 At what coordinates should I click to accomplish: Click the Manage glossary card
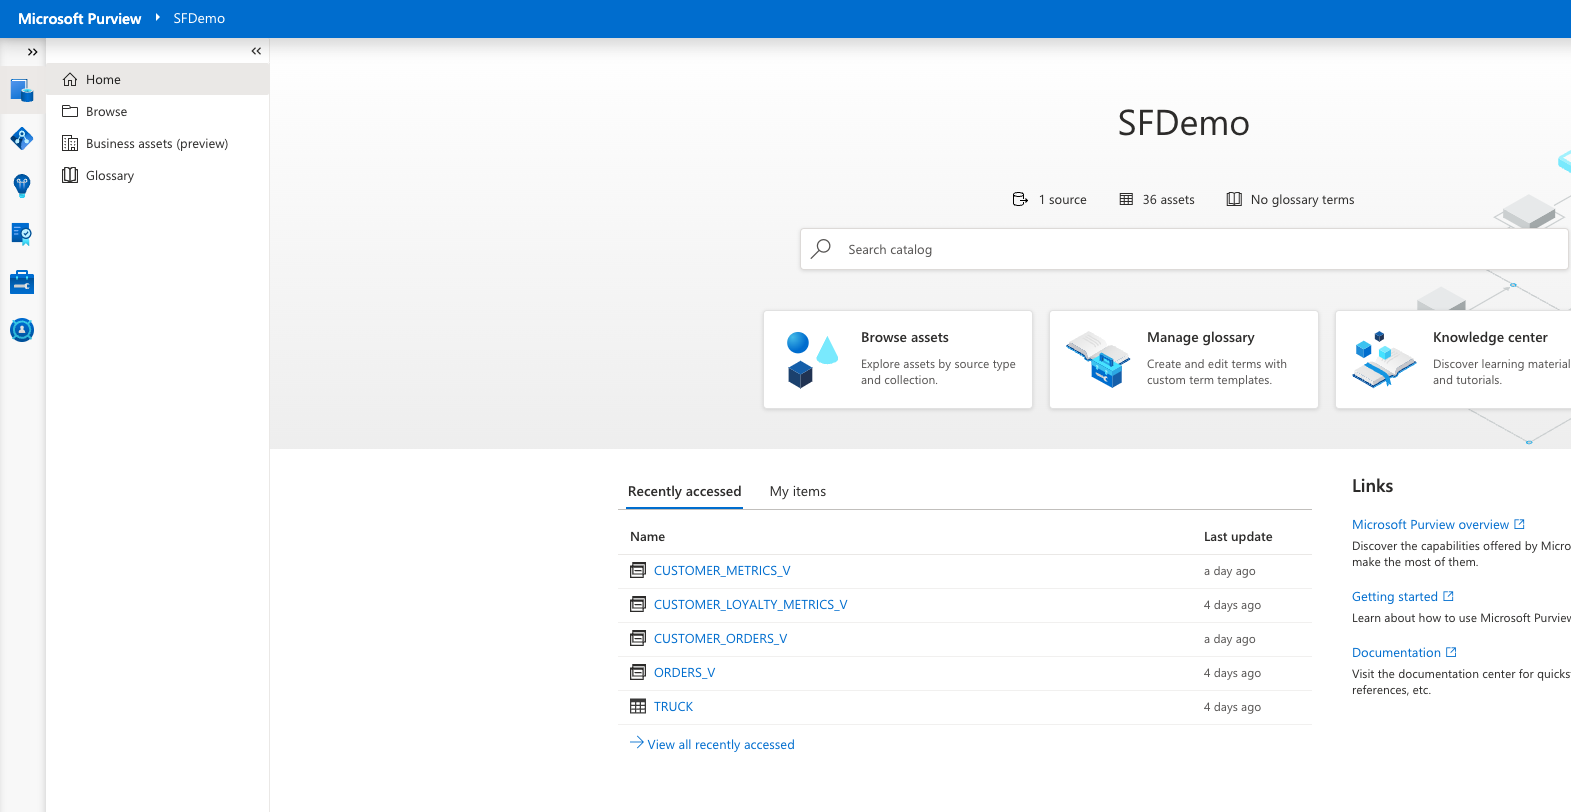[x=1183, y=359]
